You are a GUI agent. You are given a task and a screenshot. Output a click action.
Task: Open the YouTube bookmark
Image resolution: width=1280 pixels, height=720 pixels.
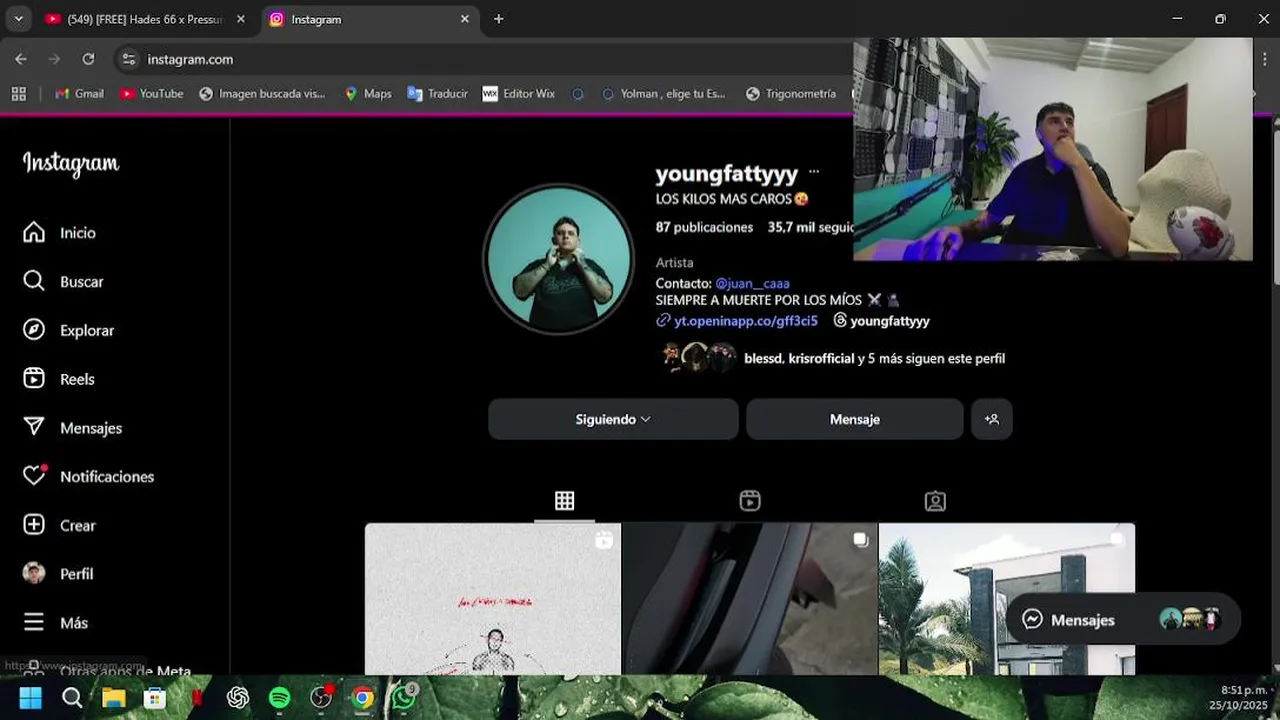tap(151, 93)
